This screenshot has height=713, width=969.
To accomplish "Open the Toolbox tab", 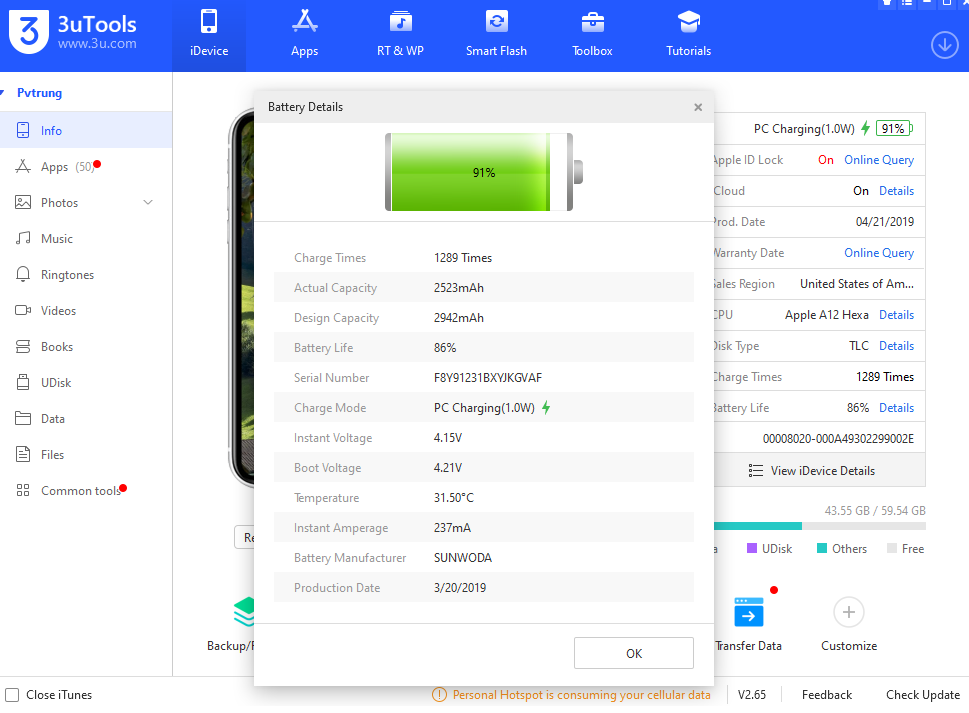I will [592, 36].
